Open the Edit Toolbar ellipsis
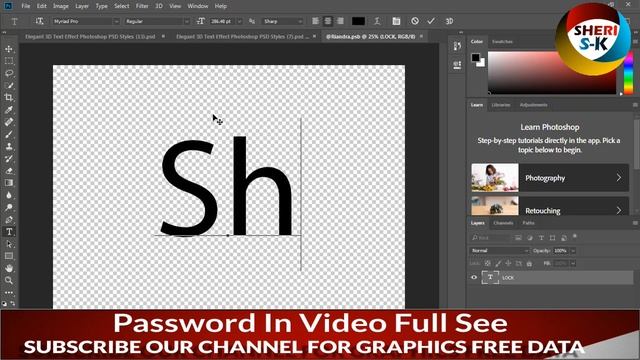640x360 pixels. 9,293
